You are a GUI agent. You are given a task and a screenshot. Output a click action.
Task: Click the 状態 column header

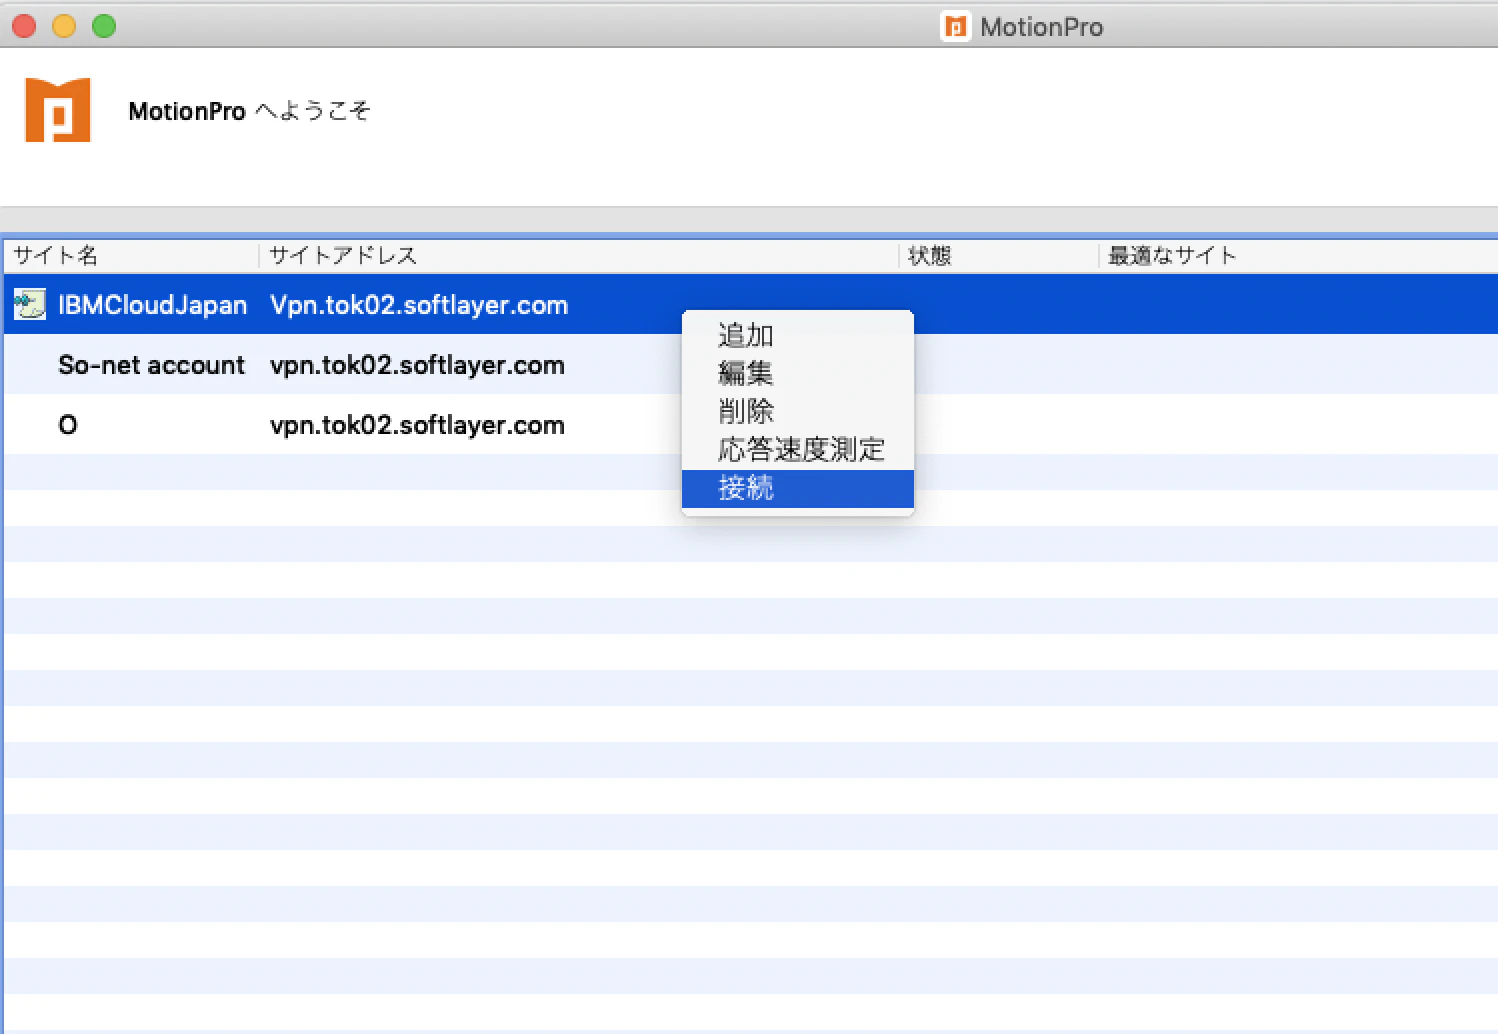coord(999,256)
